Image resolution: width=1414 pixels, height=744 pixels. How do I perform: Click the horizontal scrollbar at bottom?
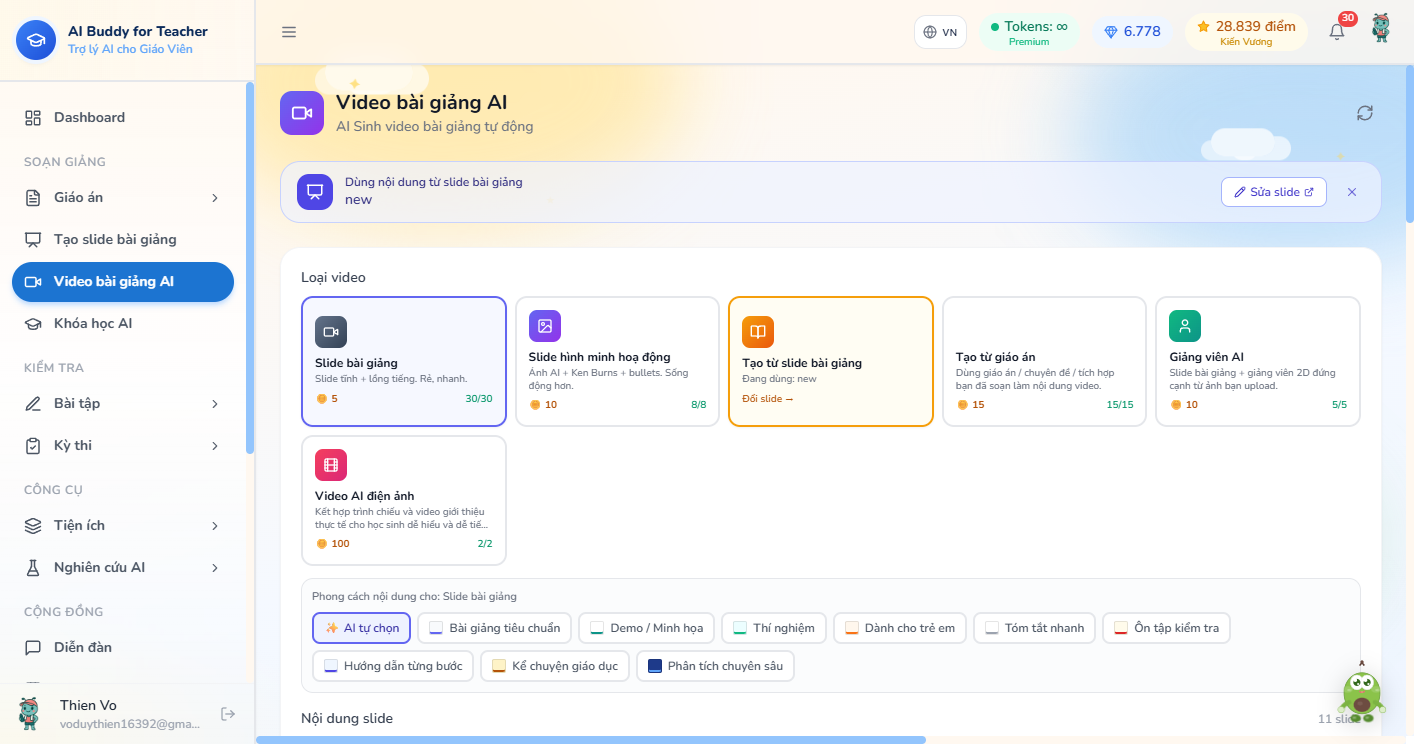click(x=591, y=740)
